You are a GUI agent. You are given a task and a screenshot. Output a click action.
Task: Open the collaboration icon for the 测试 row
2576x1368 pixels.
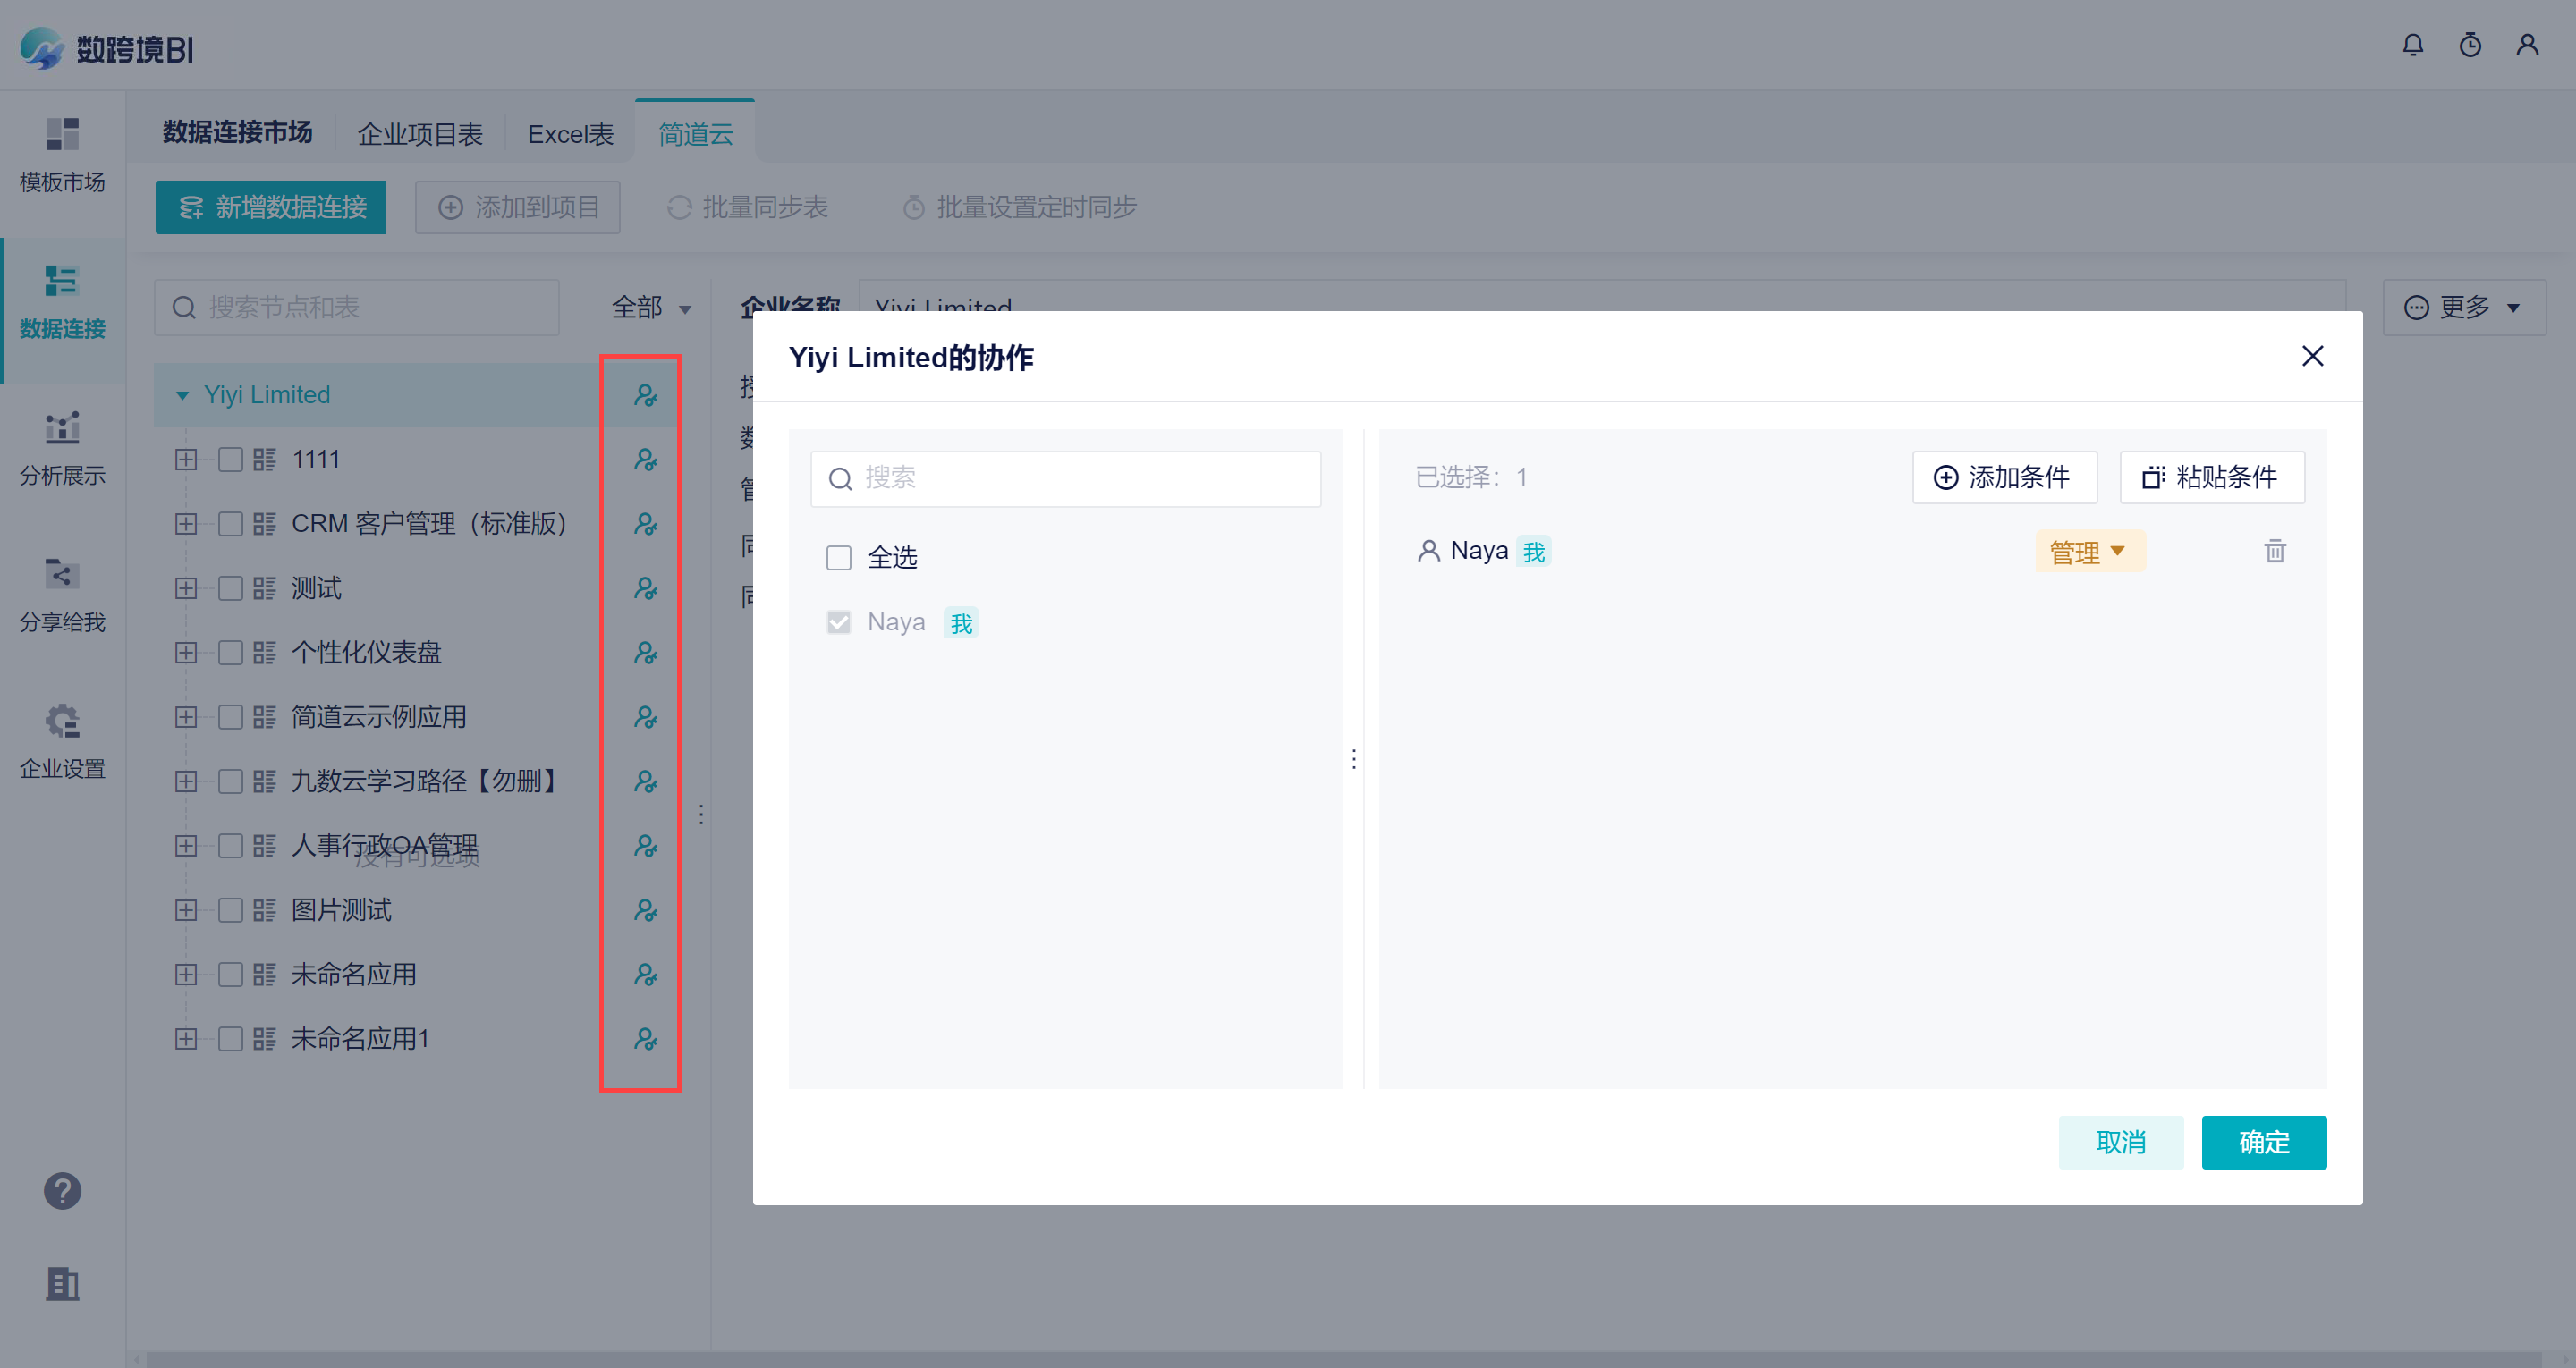[x=645, y=588]
